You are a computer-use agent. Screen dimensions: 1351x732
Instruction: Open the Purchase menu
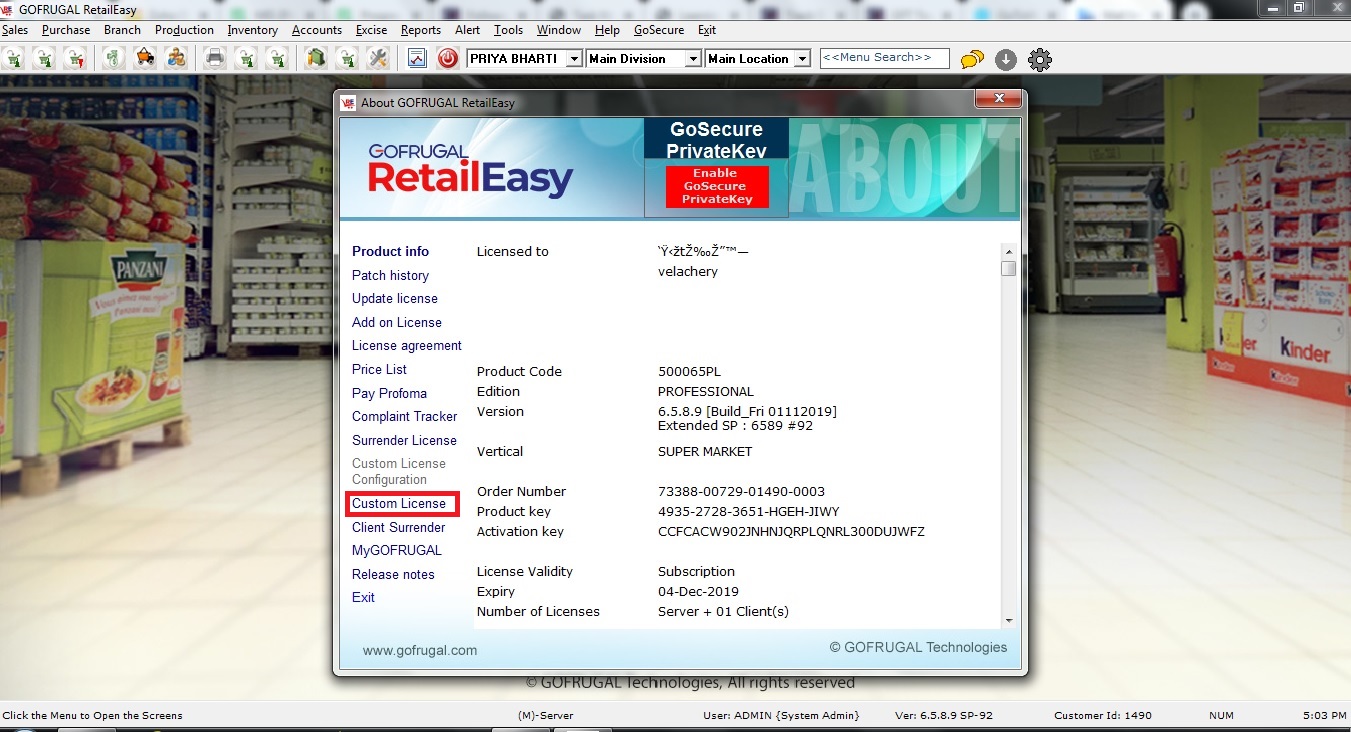point(66,30)
